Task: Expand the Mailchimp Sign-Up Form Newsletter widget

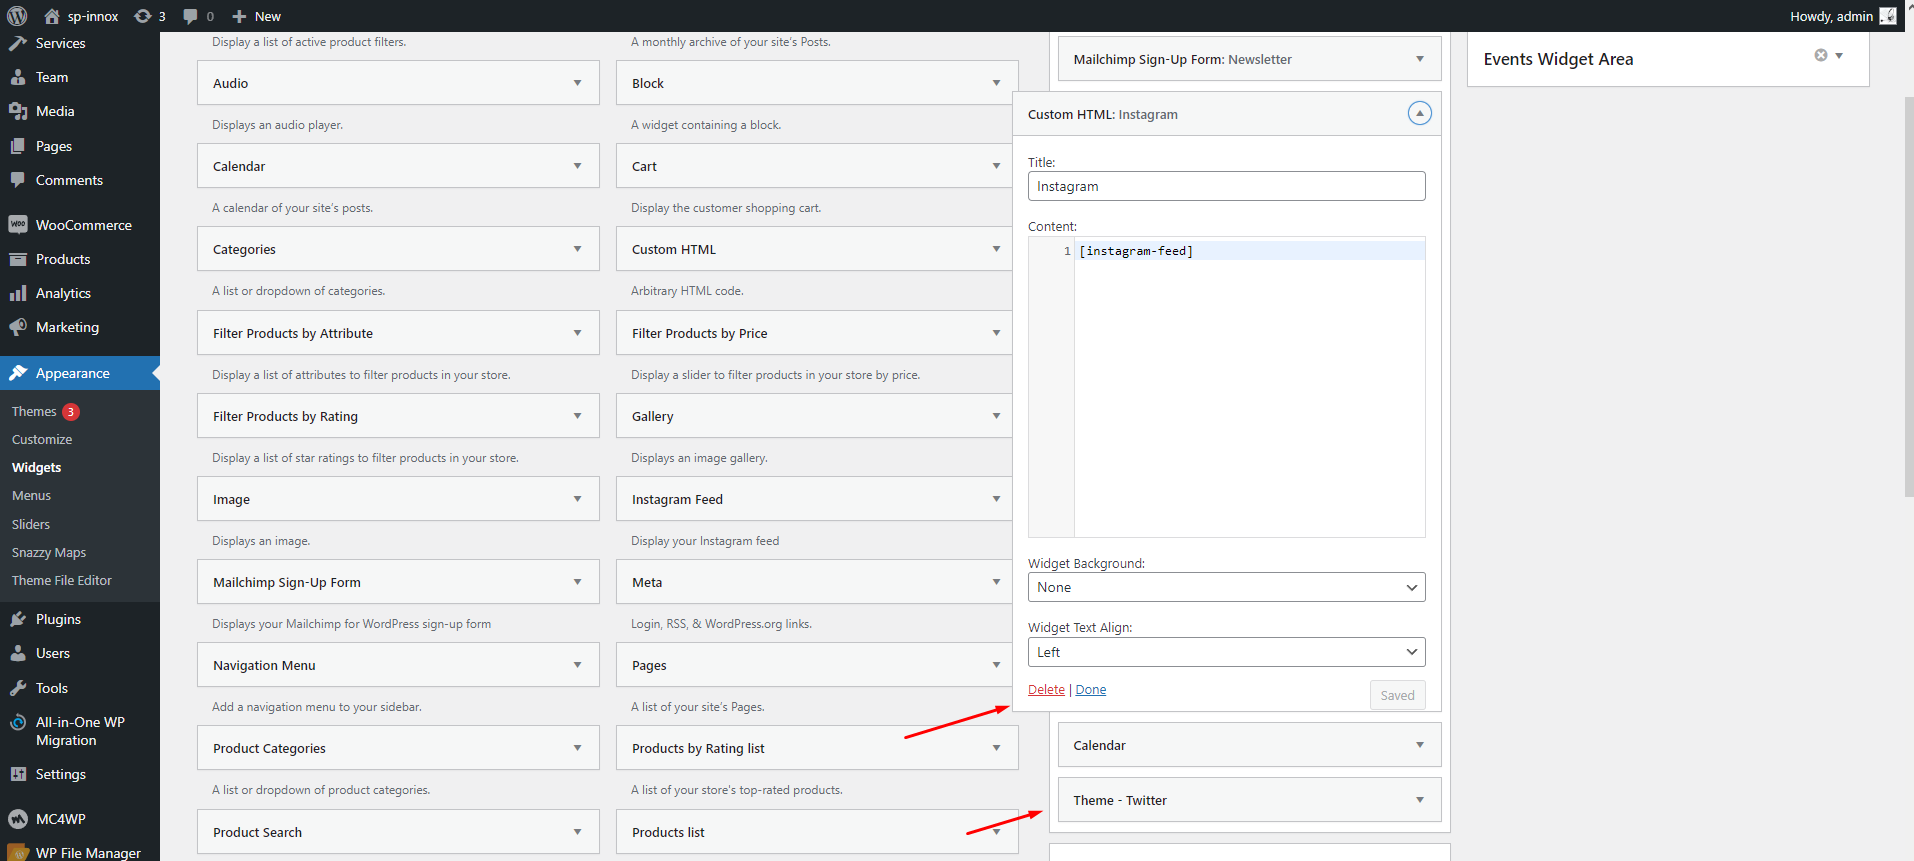Action: point(1419,59)
